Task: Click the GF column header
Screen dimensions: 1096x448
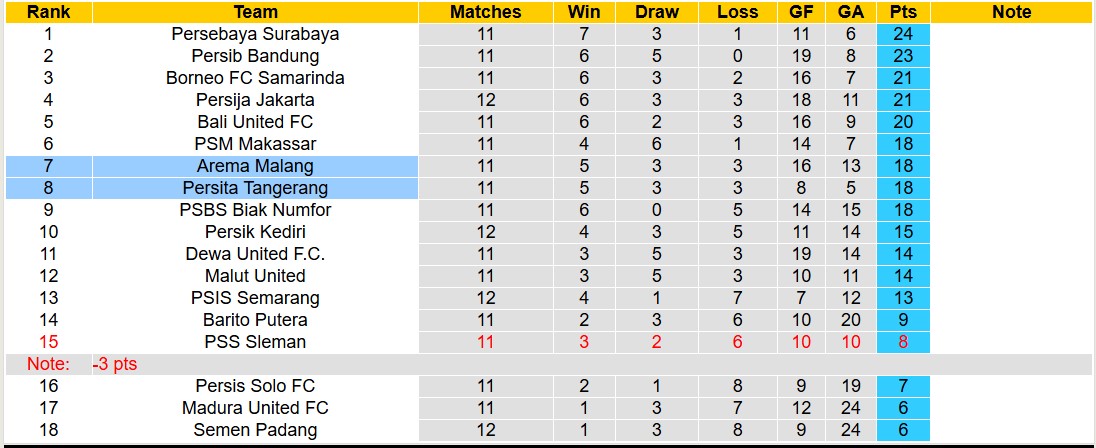Action: (801, 12)
